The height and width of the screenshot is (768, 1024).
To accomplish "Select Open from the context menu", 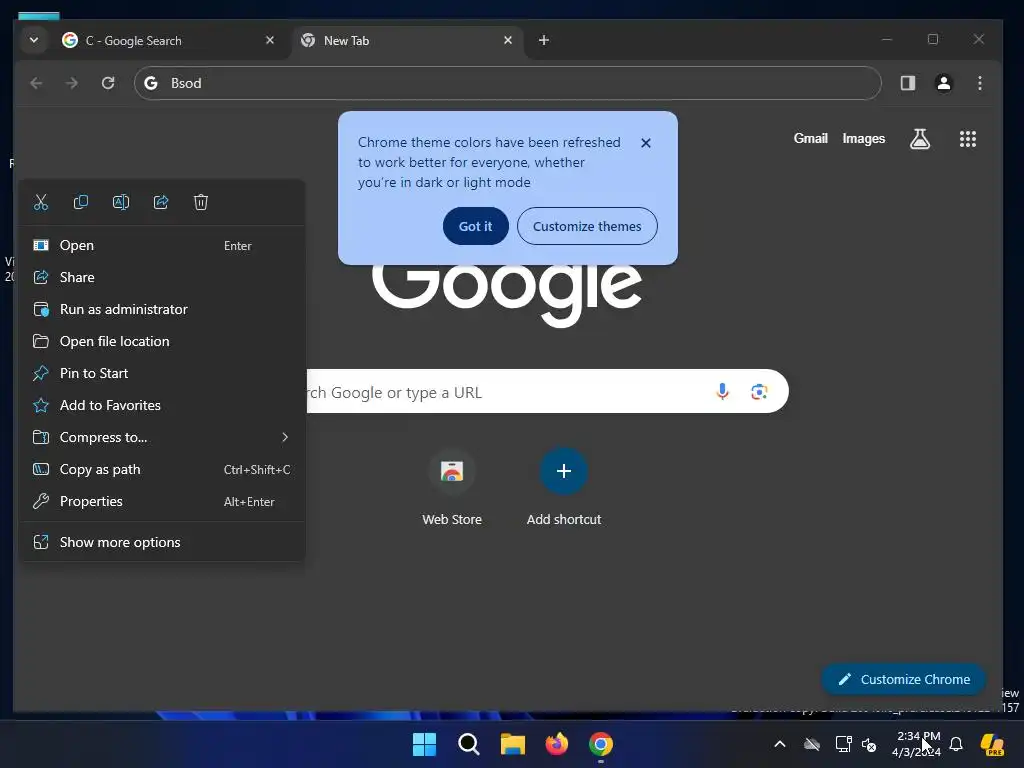I will point(163,246).
